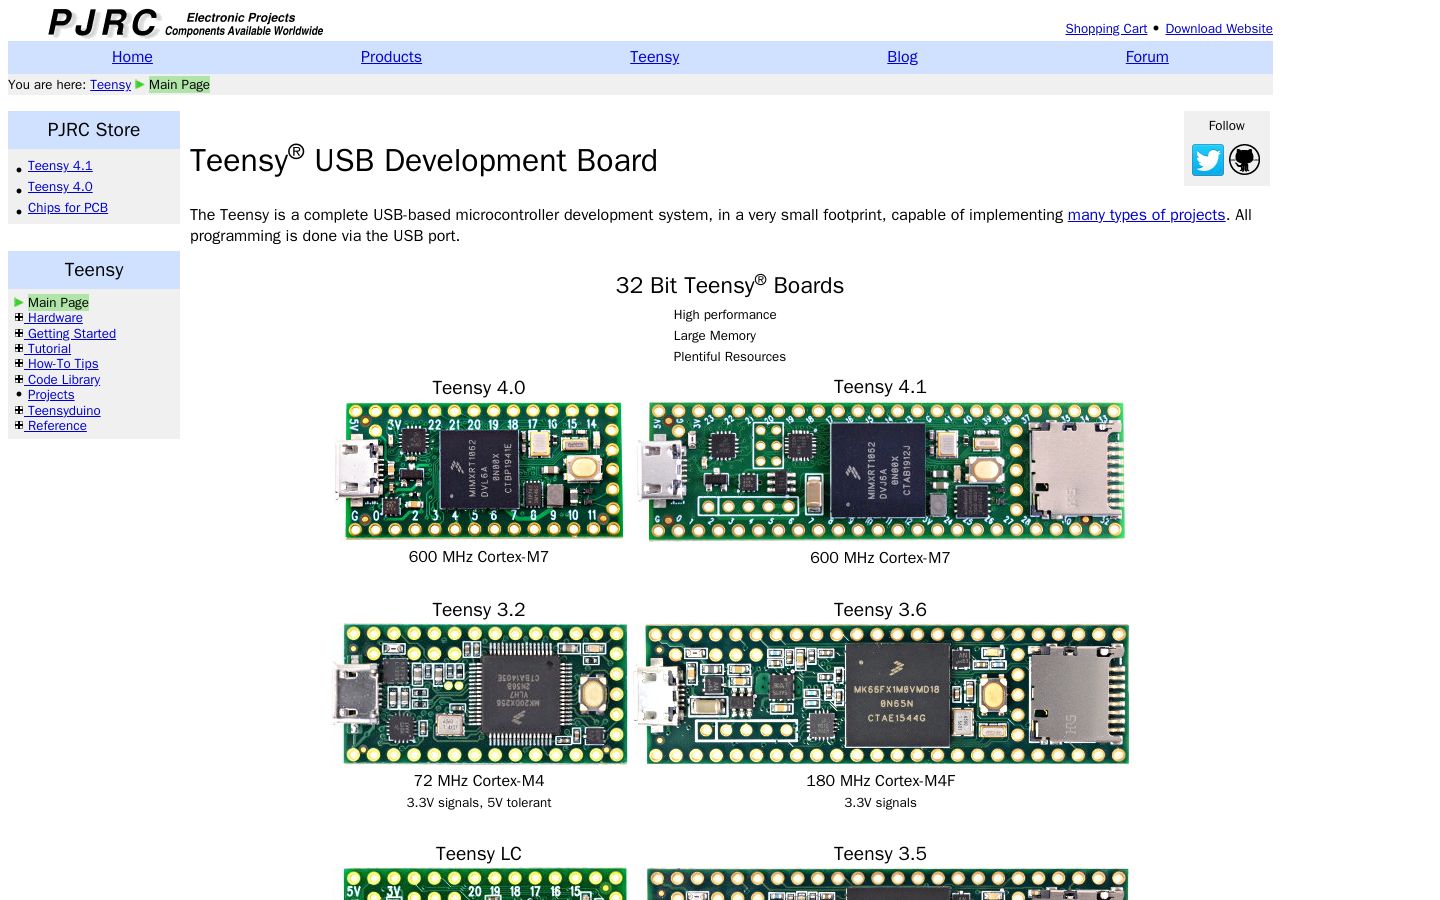The height and width of the screenshot is (900, 1440).
Task: Click the PJRC Store sidebar heading
Action: pyautogui.click(x=94, y=130)
